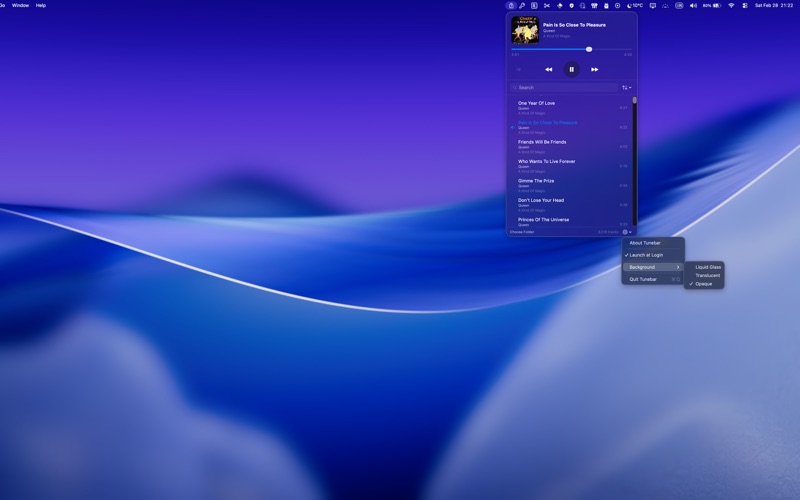Image resolution: width=800 pixels, height=500 pixels.
Task: Play track "Princes Of The Universe"
Action: click(x=570, y=221)
